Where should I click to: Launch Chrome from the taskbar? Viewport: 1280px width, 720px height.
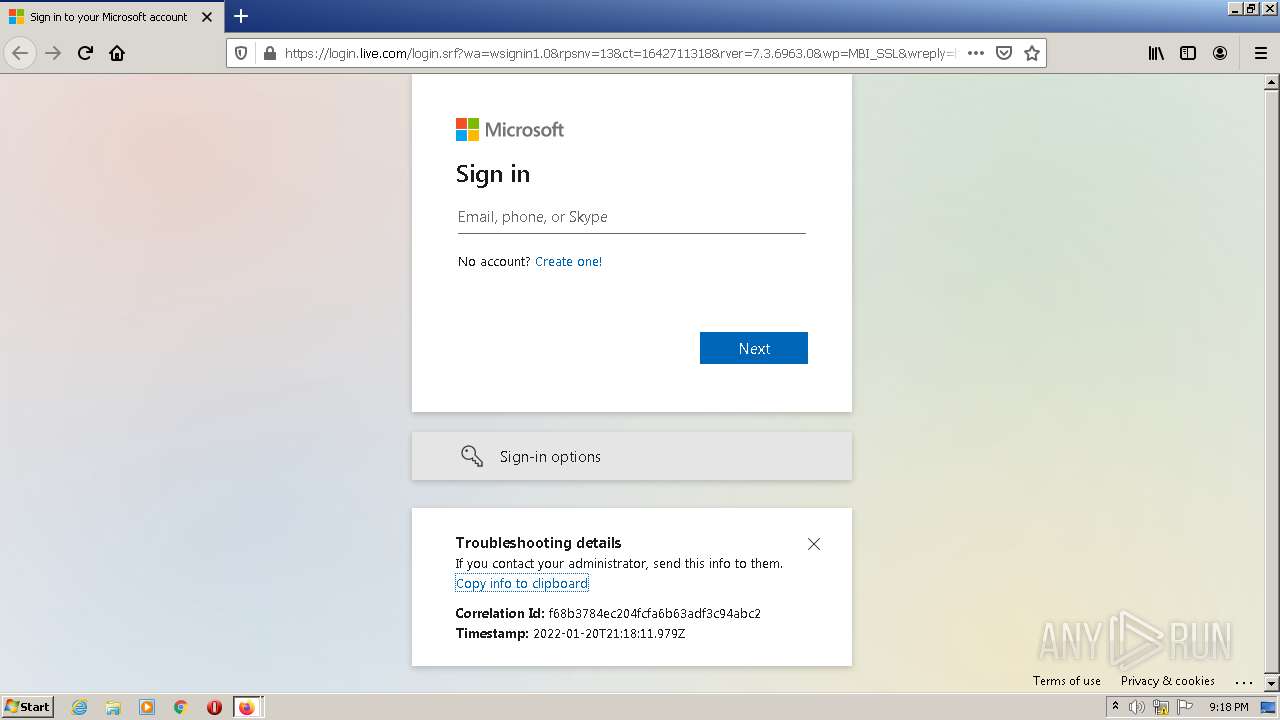180,707
